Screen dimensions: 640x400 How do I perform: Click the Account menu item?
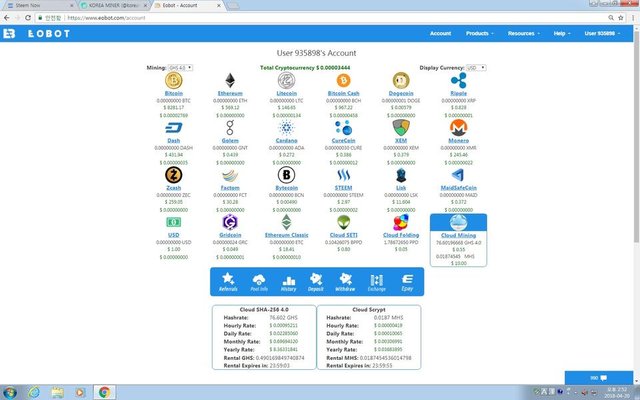[440, 33]
